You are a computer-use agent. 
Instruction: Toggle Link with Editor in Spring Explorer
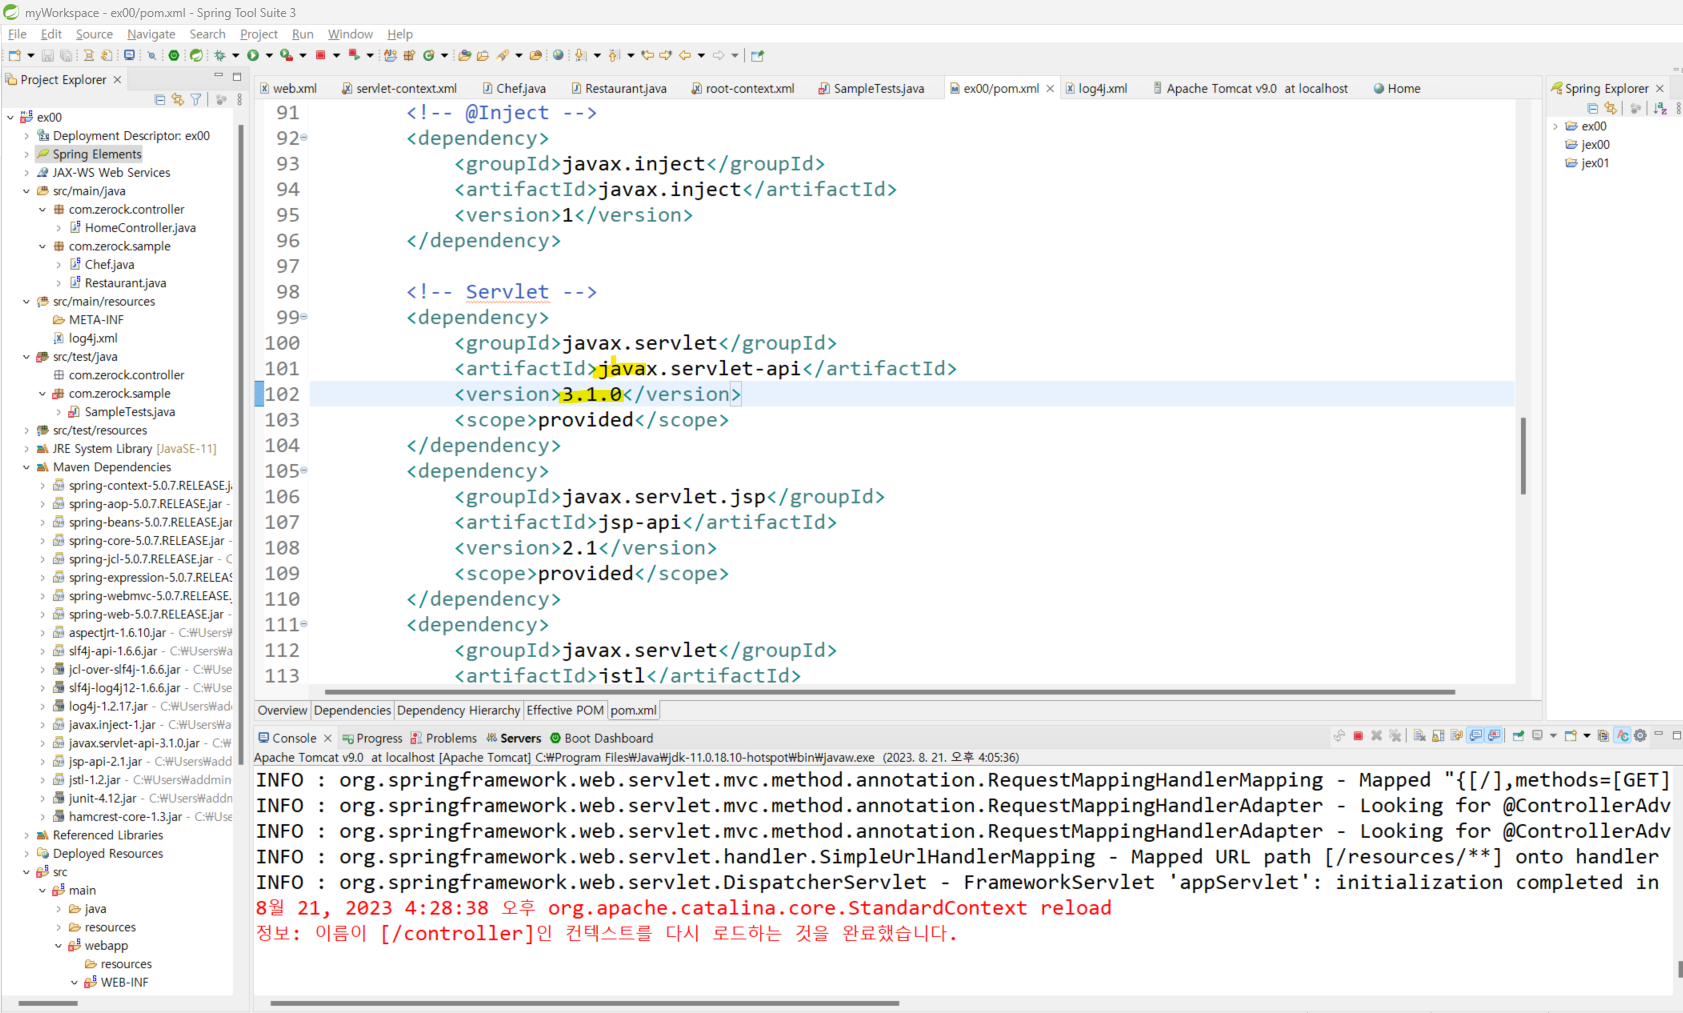pos(1610,108)
